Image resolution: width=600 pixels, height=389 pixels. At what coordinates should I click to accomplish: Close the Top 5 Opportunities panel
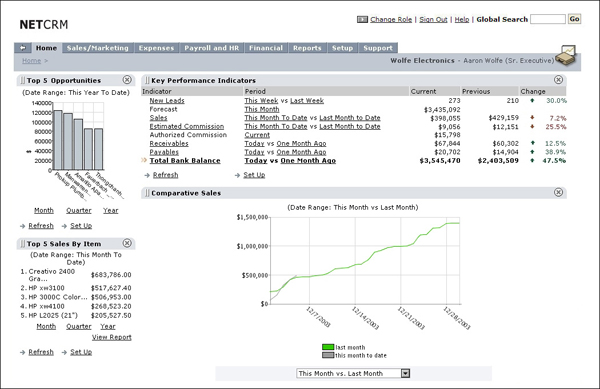(127, 80)
